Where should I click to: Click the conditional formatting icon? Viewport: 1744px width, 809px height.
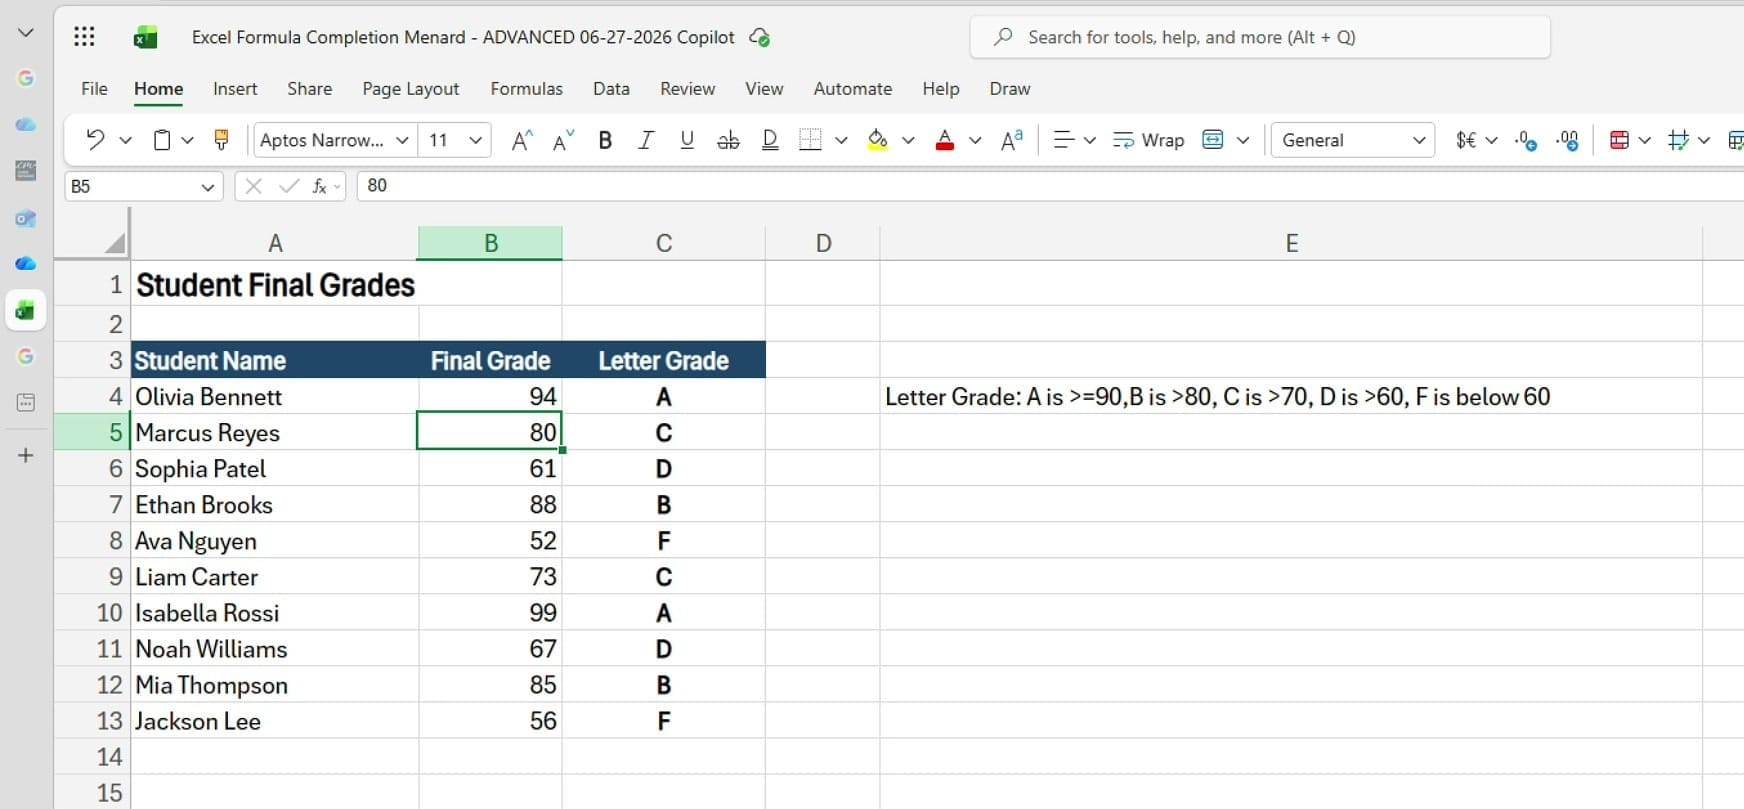point(1619,140)
